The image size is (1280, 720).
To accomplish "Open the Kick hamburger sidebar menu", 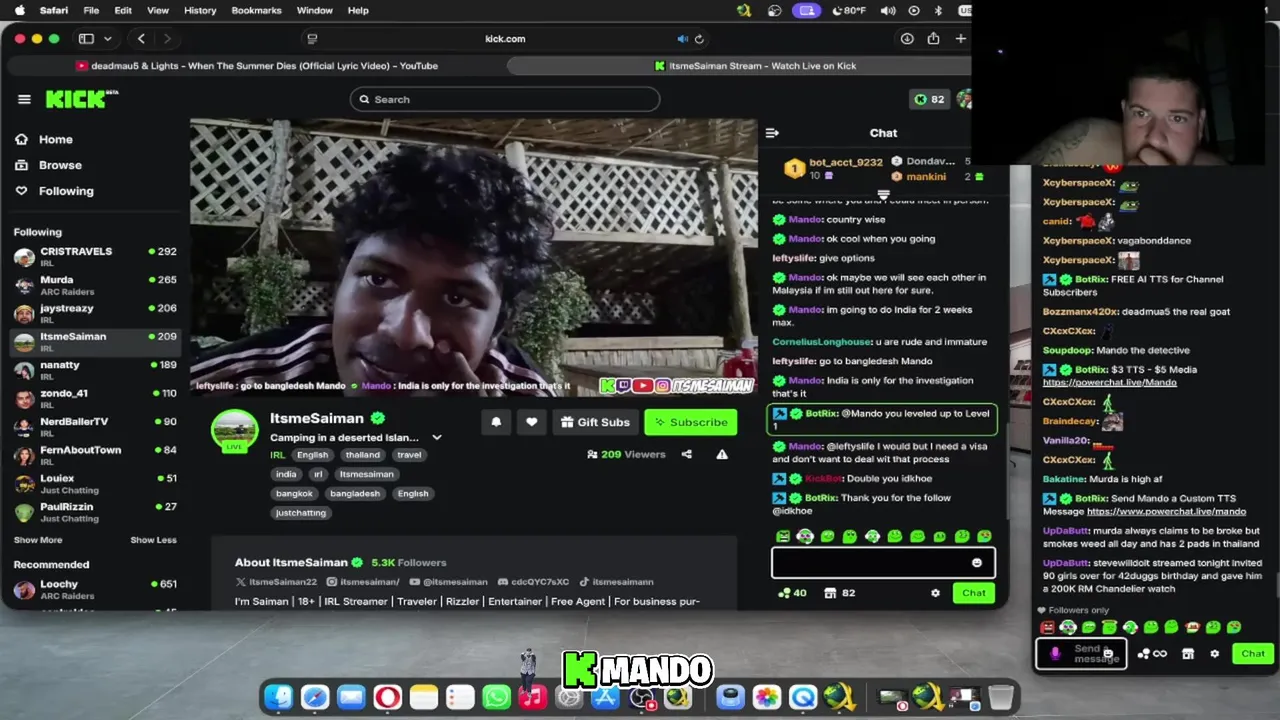I will pos(24,99).
